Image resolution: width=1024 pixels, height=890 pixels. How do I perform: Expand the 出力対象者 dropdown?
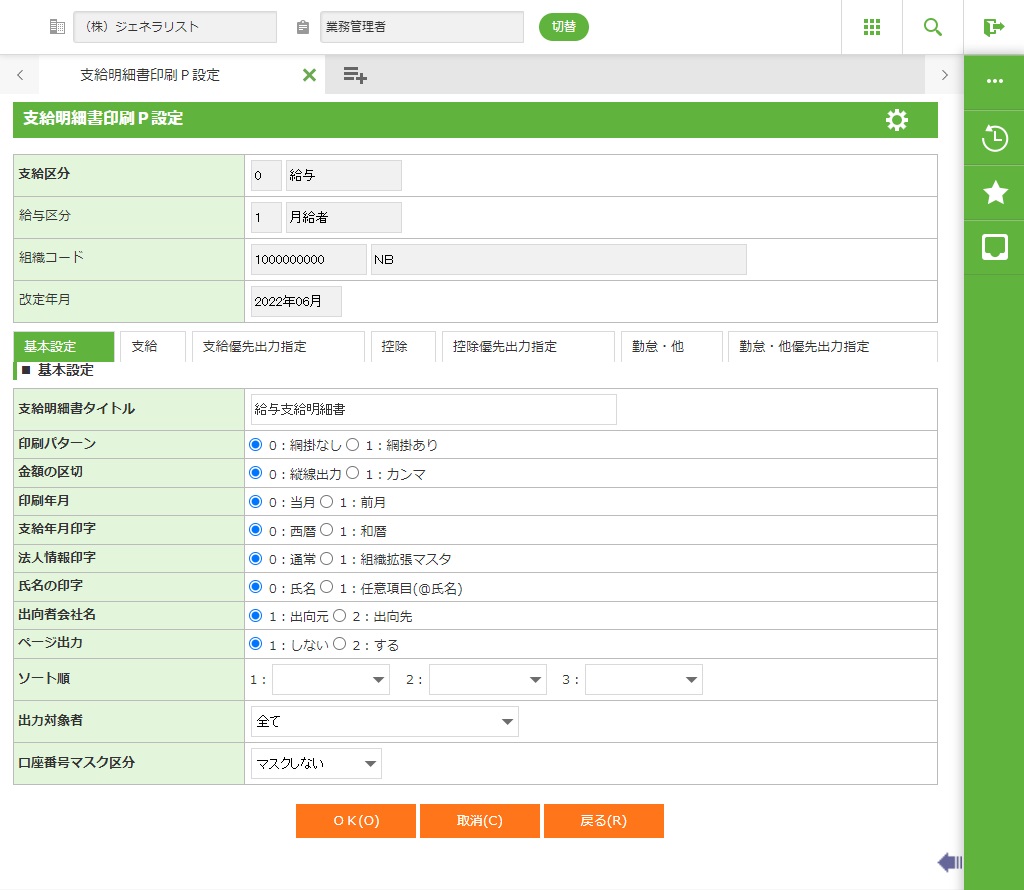click(x=384, y=722)
